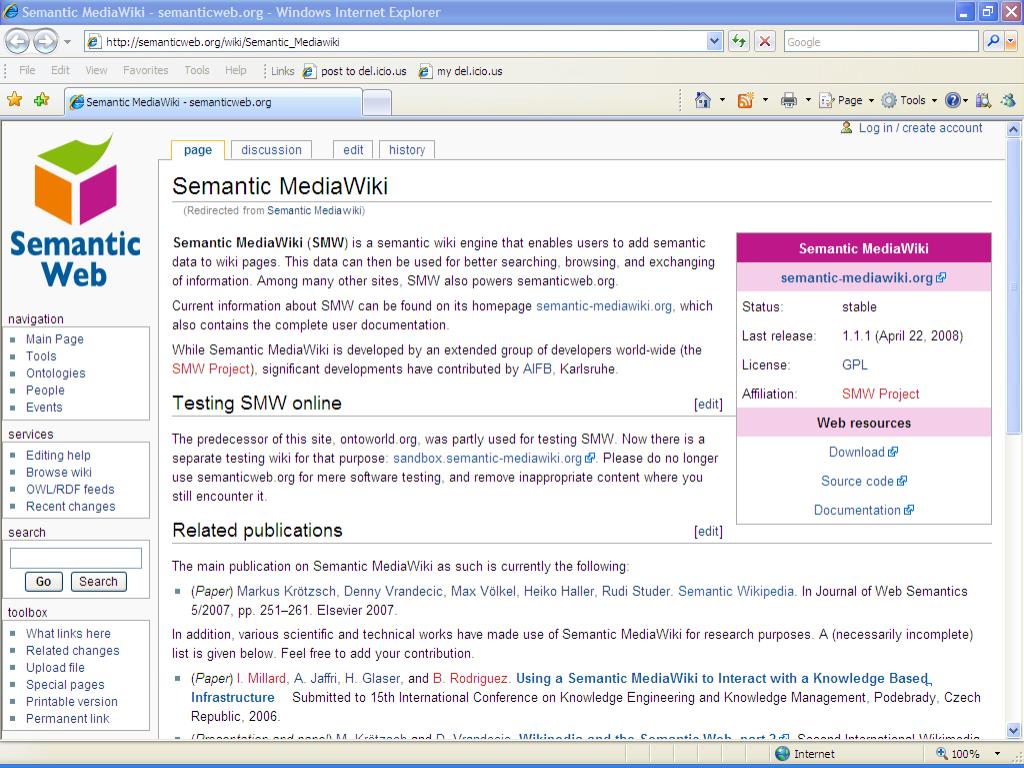Click the red Stop loading icon

(x=765, y=42)
